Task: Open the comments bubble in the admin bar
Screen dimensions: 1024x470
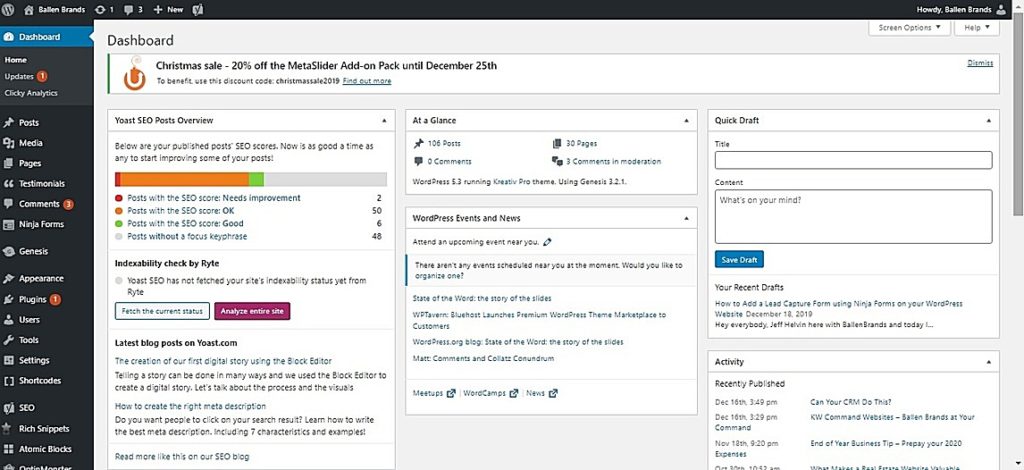Action: tap(128, 10)
